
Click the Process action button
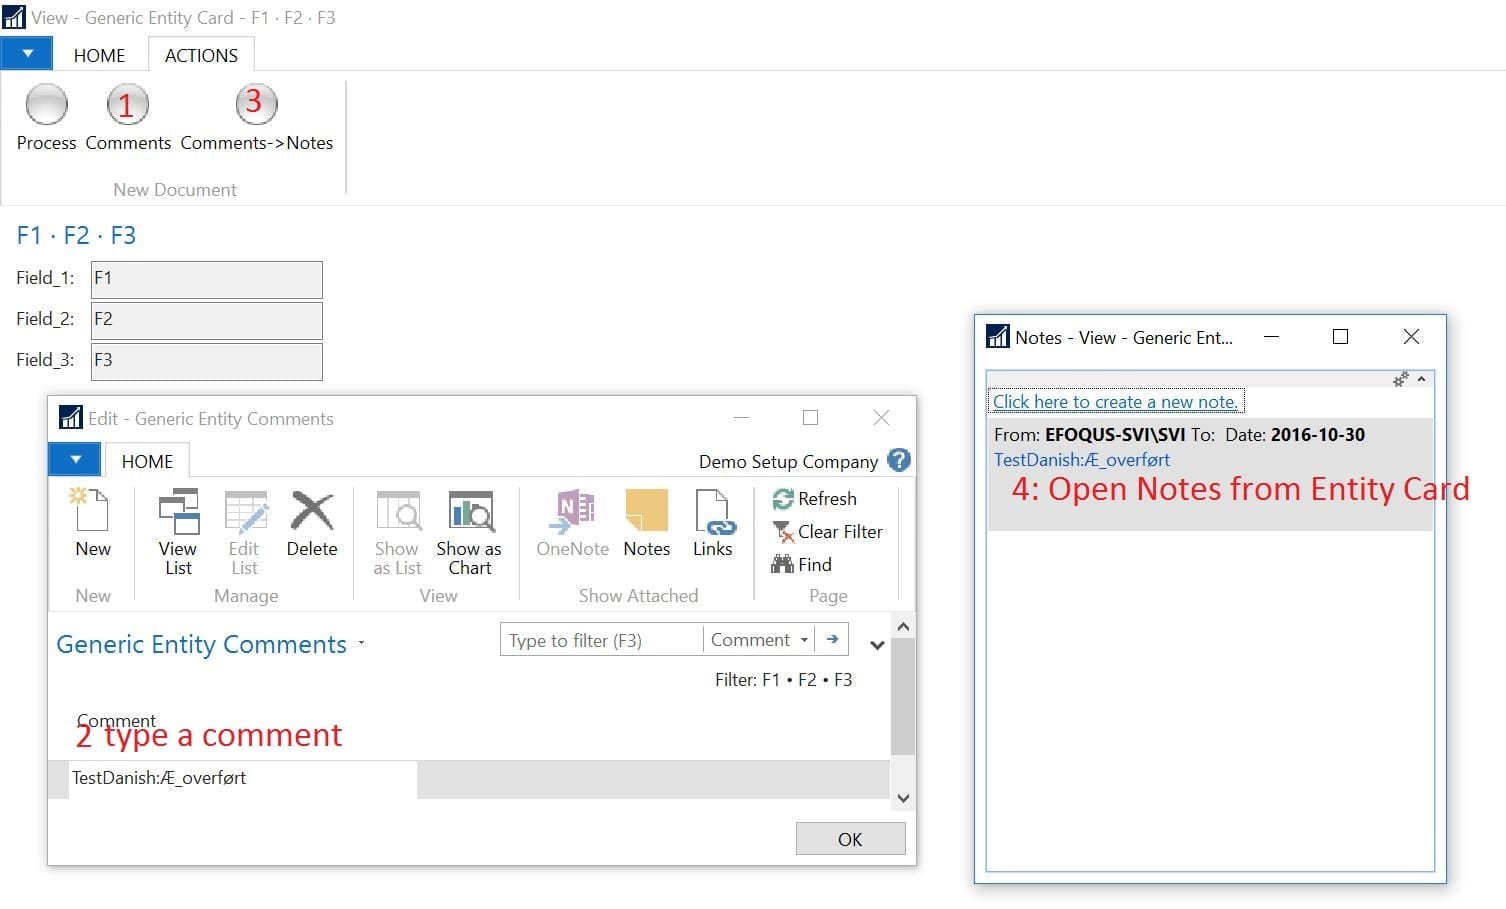[46, 118]
